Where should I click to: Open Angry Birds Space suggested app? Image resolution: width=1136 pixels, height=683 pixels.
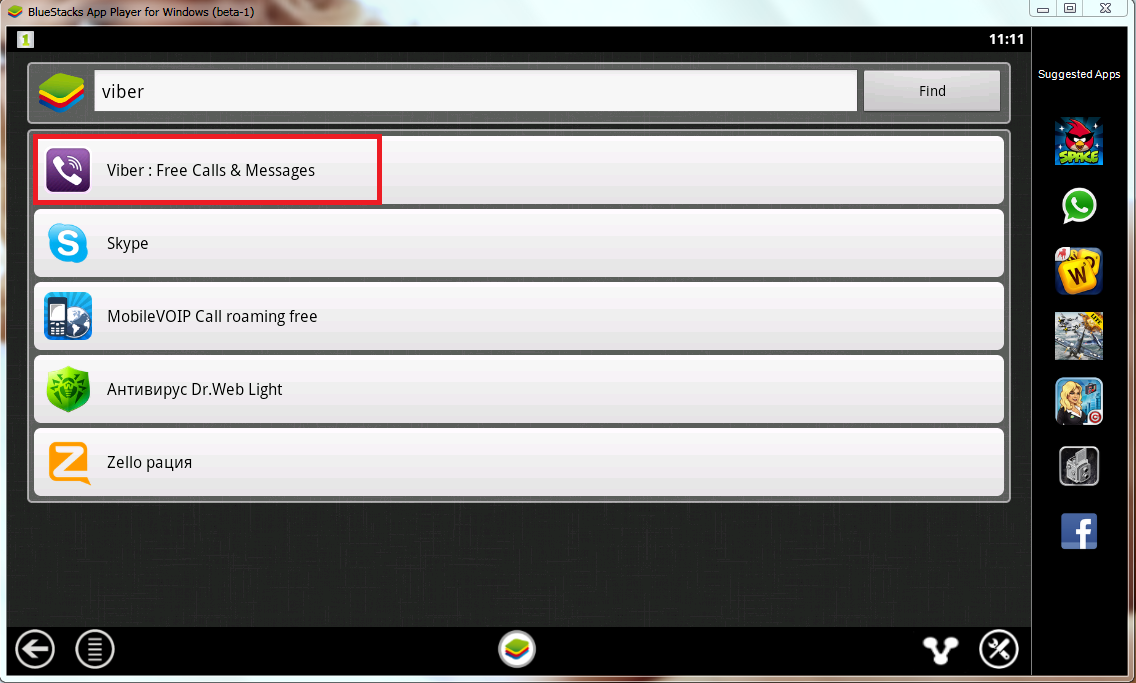(x=1079, y=141)
